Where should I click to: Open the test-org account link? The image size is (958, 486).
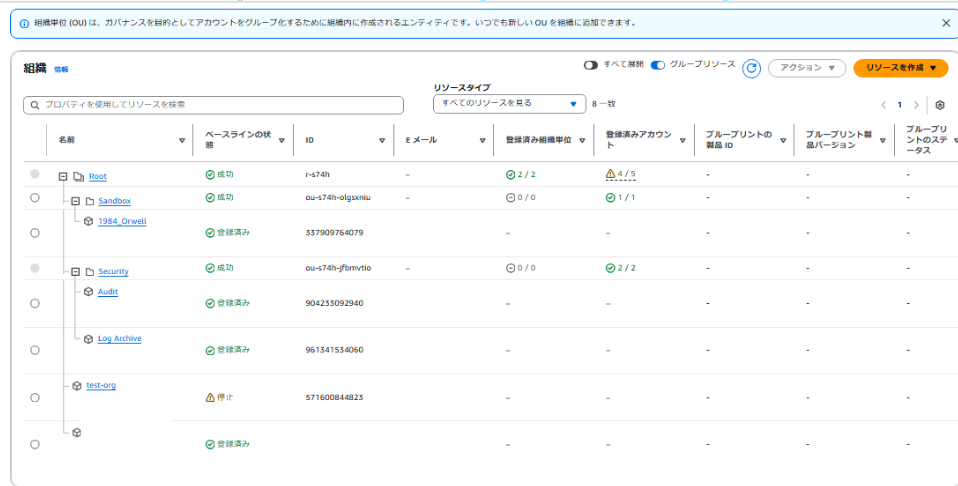[101, 386]
